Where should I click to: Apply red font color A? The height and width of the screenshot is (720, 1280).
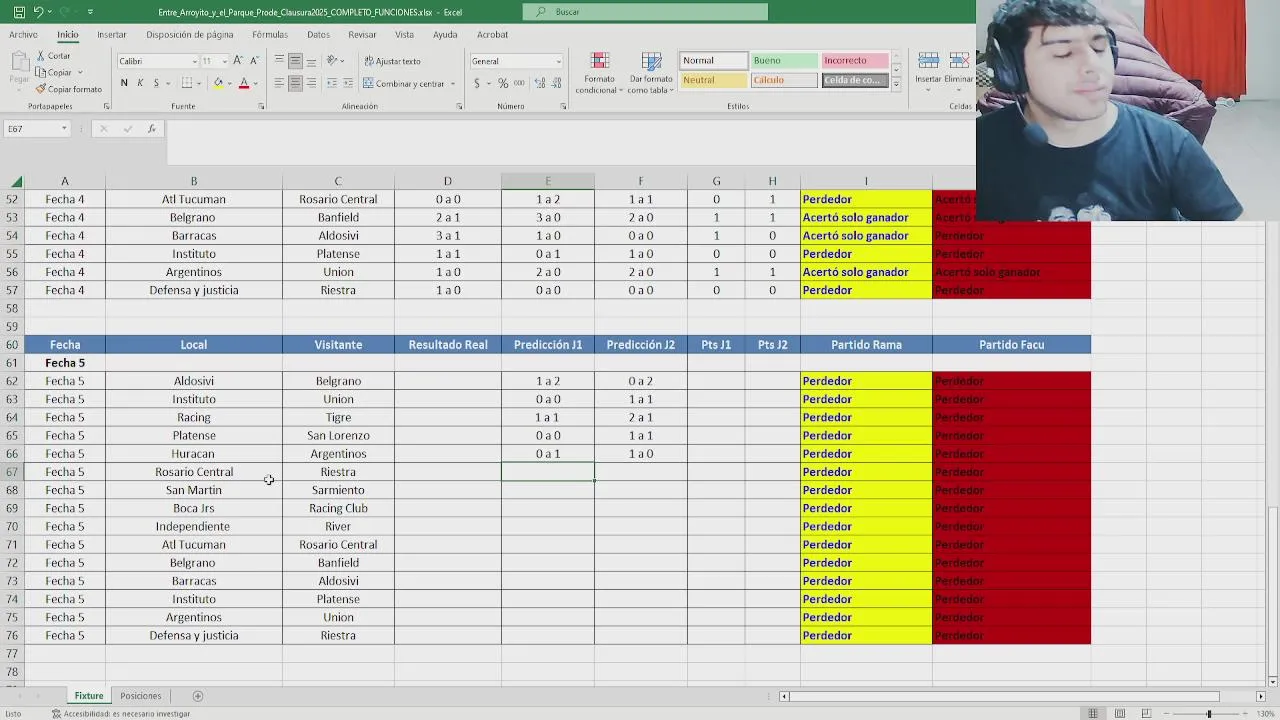(243, 83)
